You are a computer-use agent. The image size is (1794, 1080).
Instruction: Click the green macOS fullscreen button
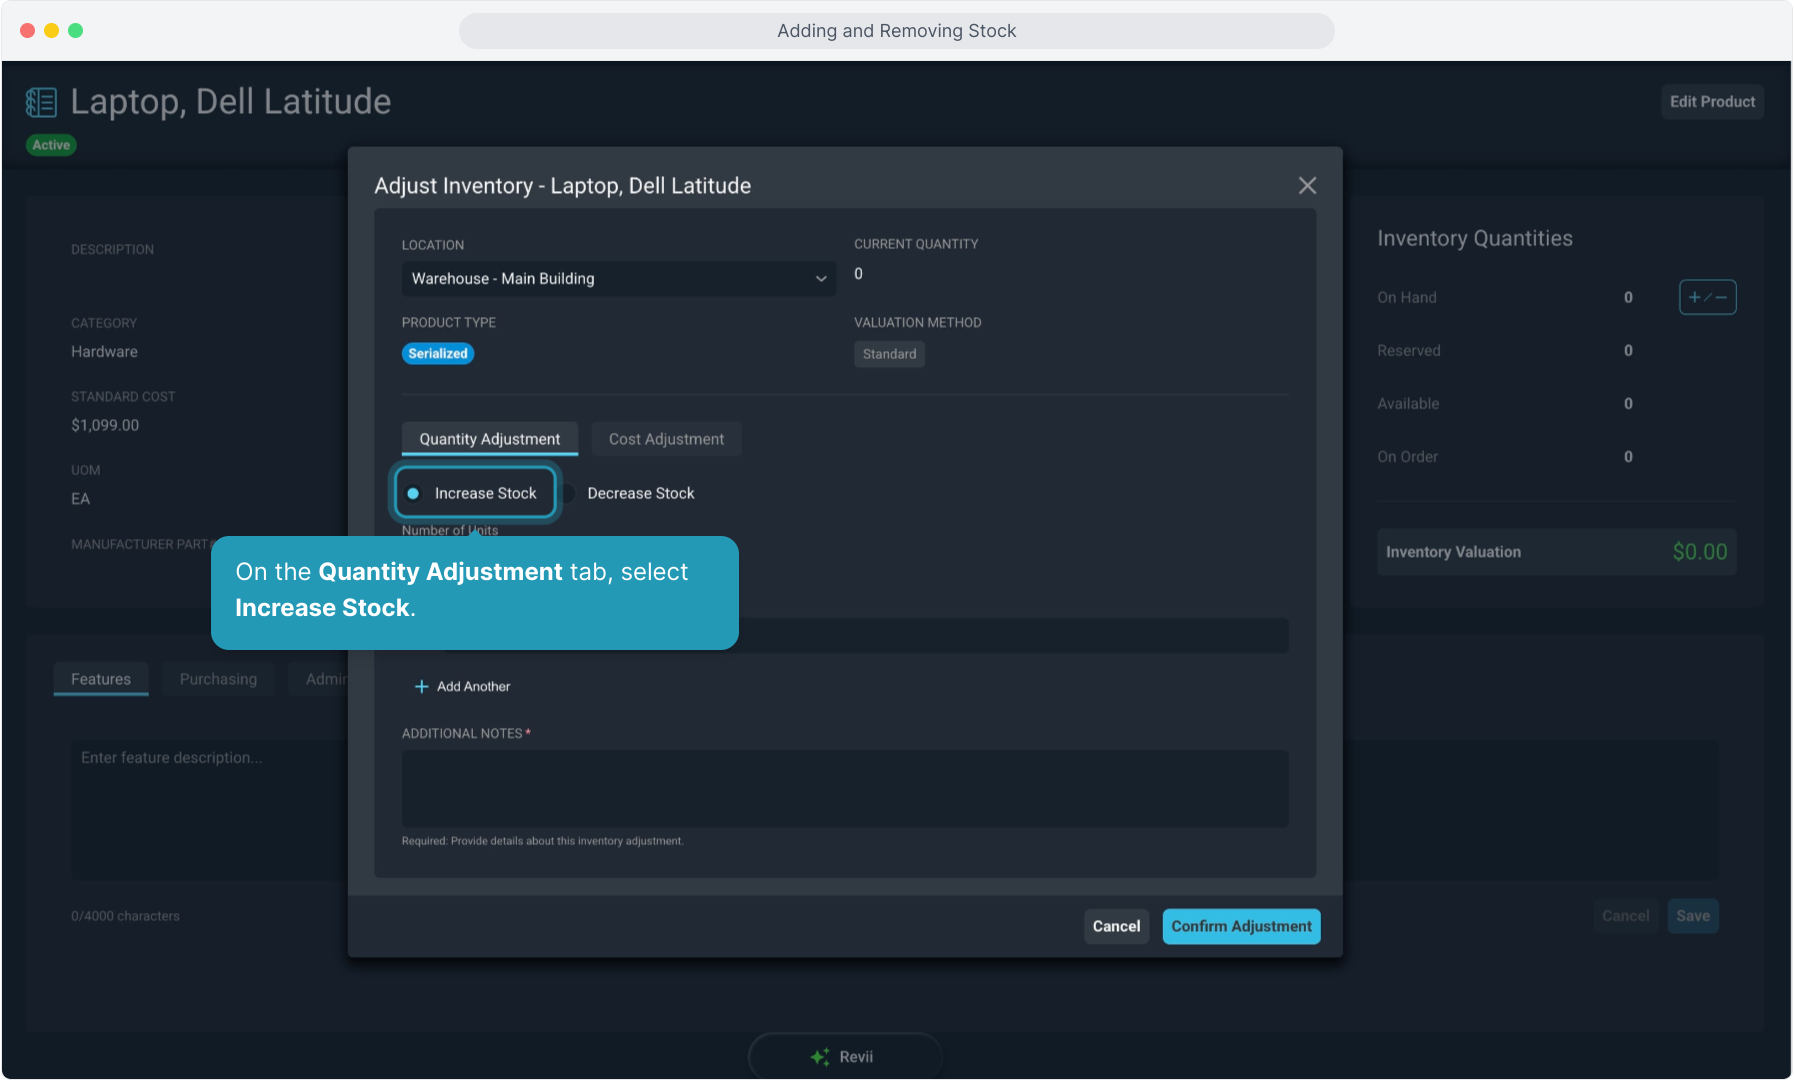coord(75,31)
